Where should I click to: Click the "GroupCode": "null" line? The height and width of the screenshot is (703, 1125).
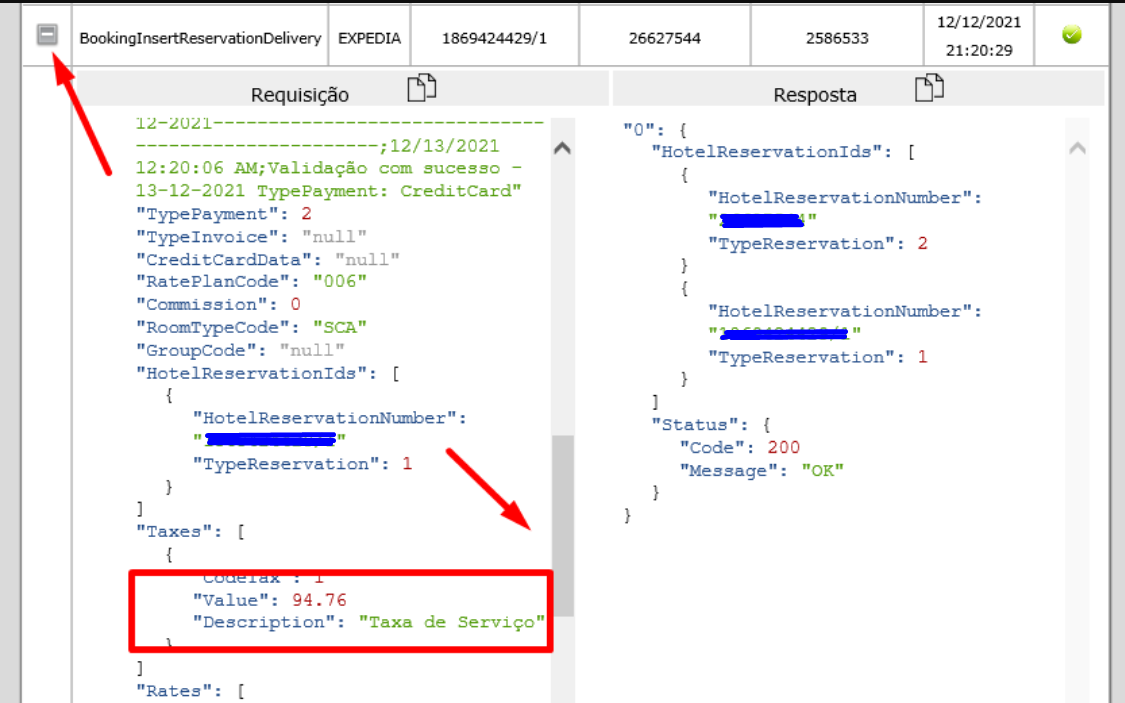tap(240, 350)
